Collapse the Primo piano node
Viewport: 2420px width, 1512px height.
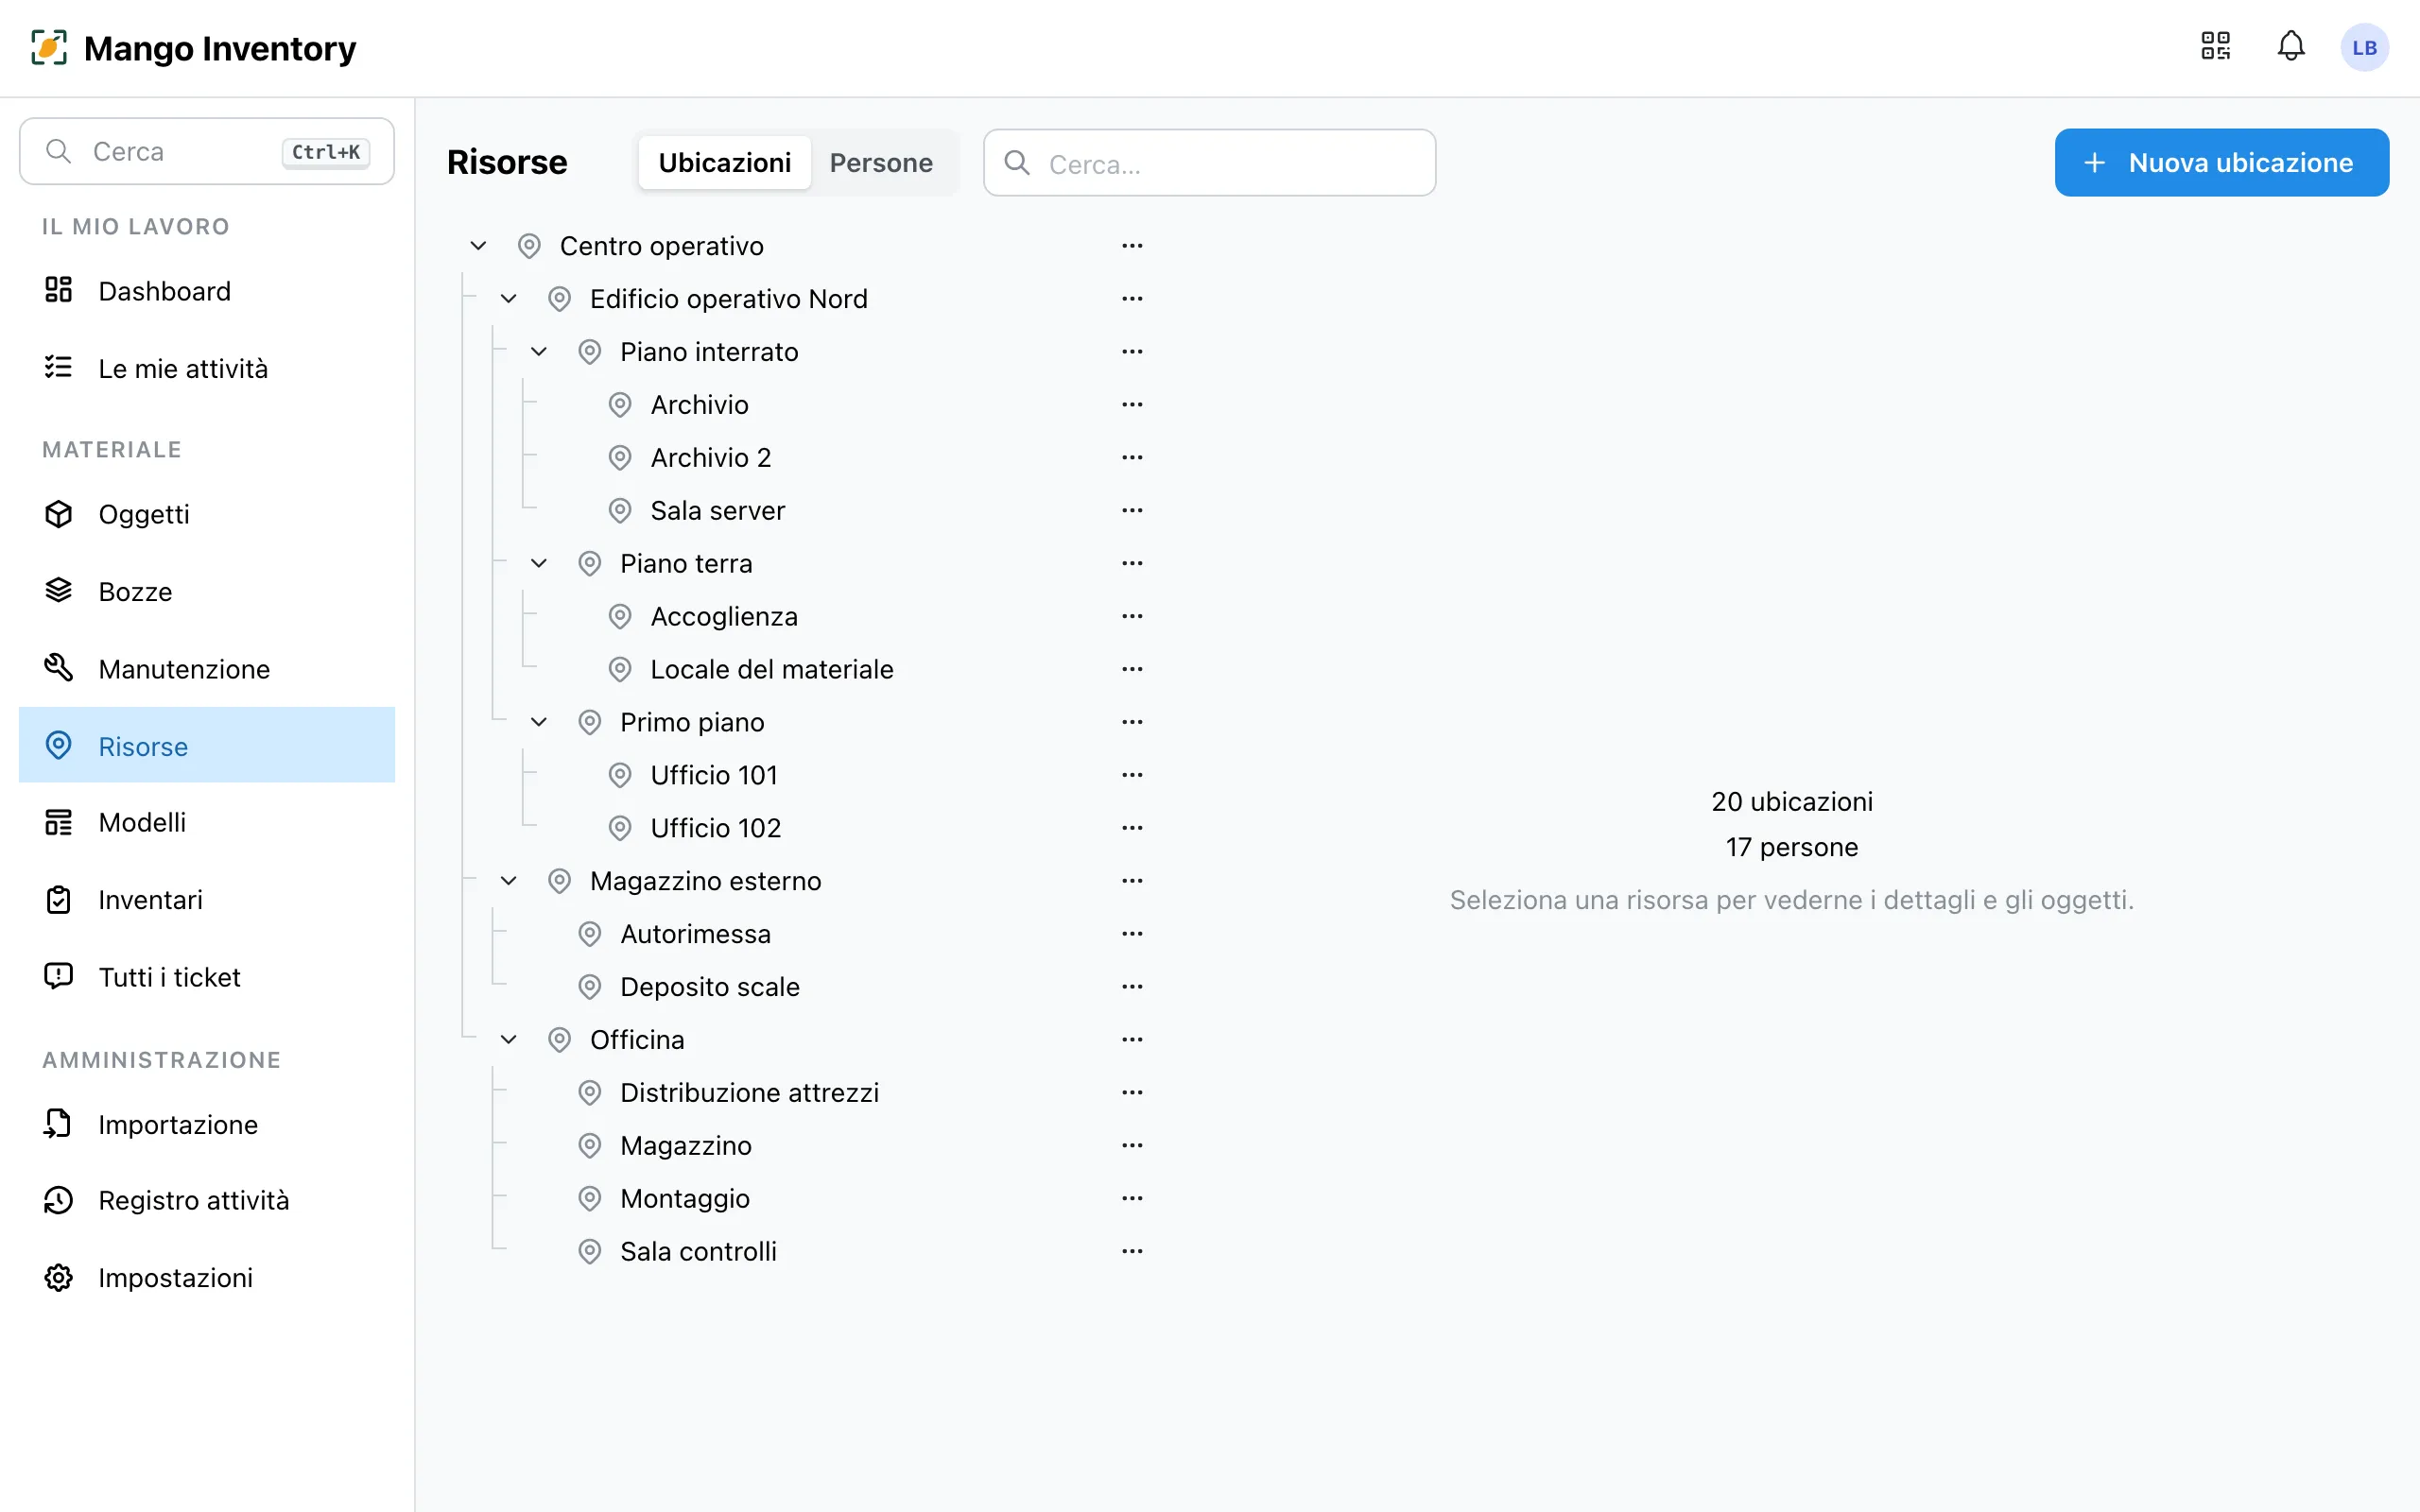(x=538, y=722)
